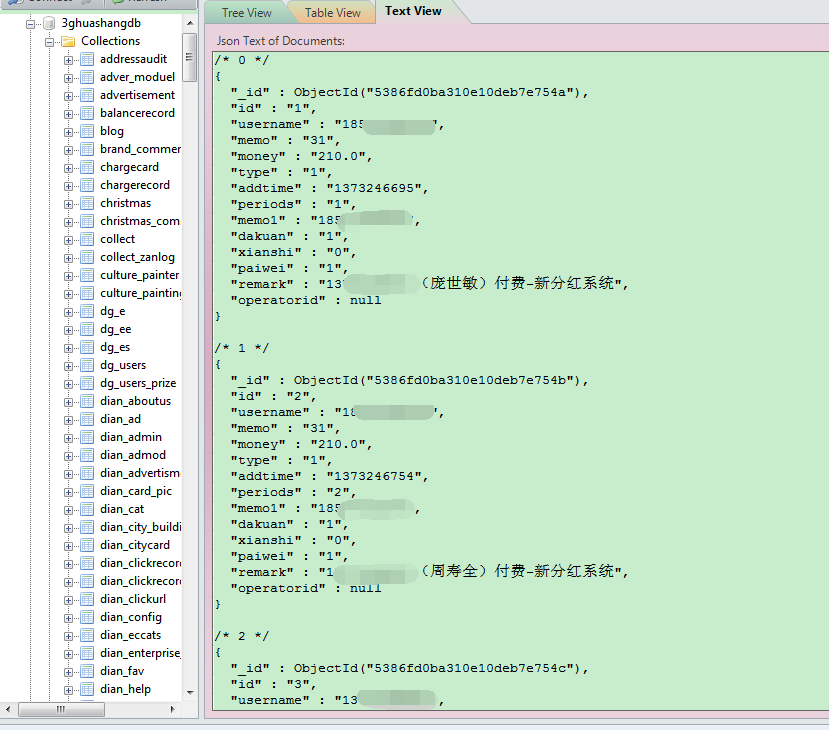Viewport: 829px width, 730px height.
Task: Click the dian_admin table icon
Action: point(87,437)
